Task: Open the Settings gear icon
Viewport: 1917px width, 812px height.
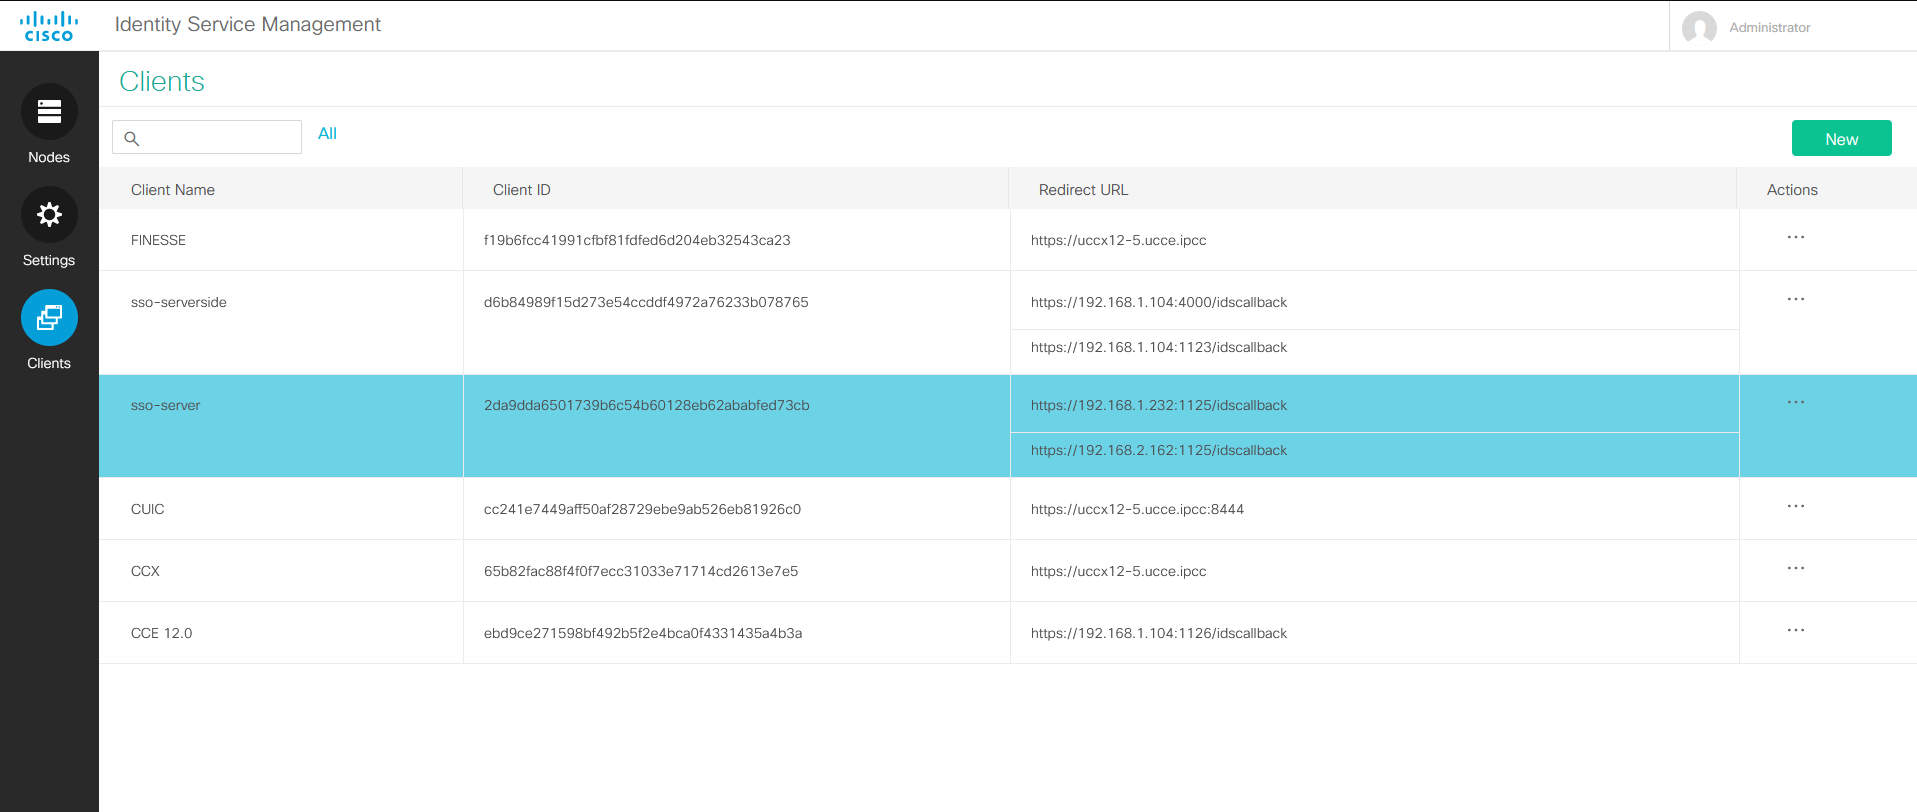Action: [49, 215]
